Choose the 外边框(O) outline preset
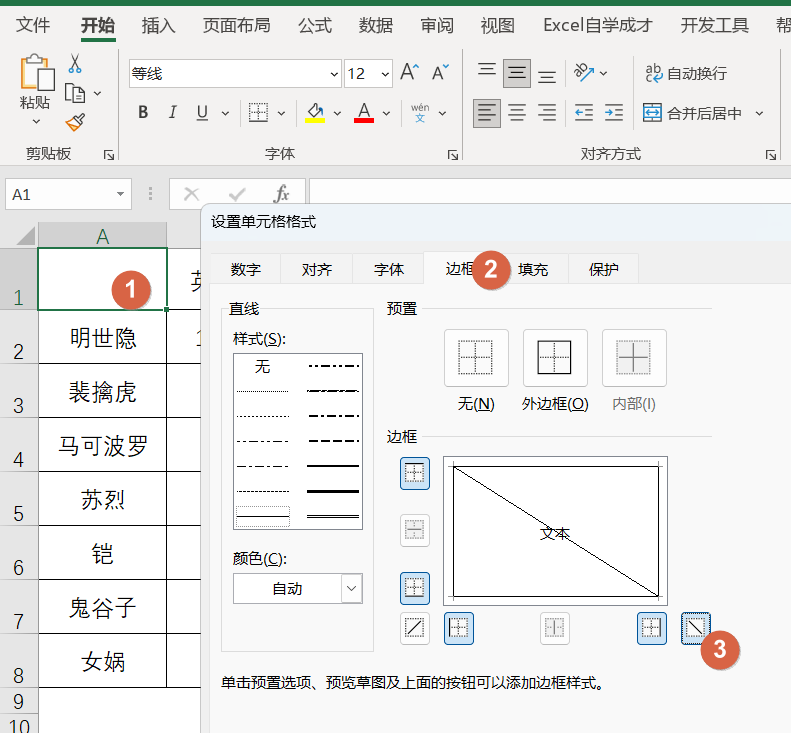 point(555,358)
